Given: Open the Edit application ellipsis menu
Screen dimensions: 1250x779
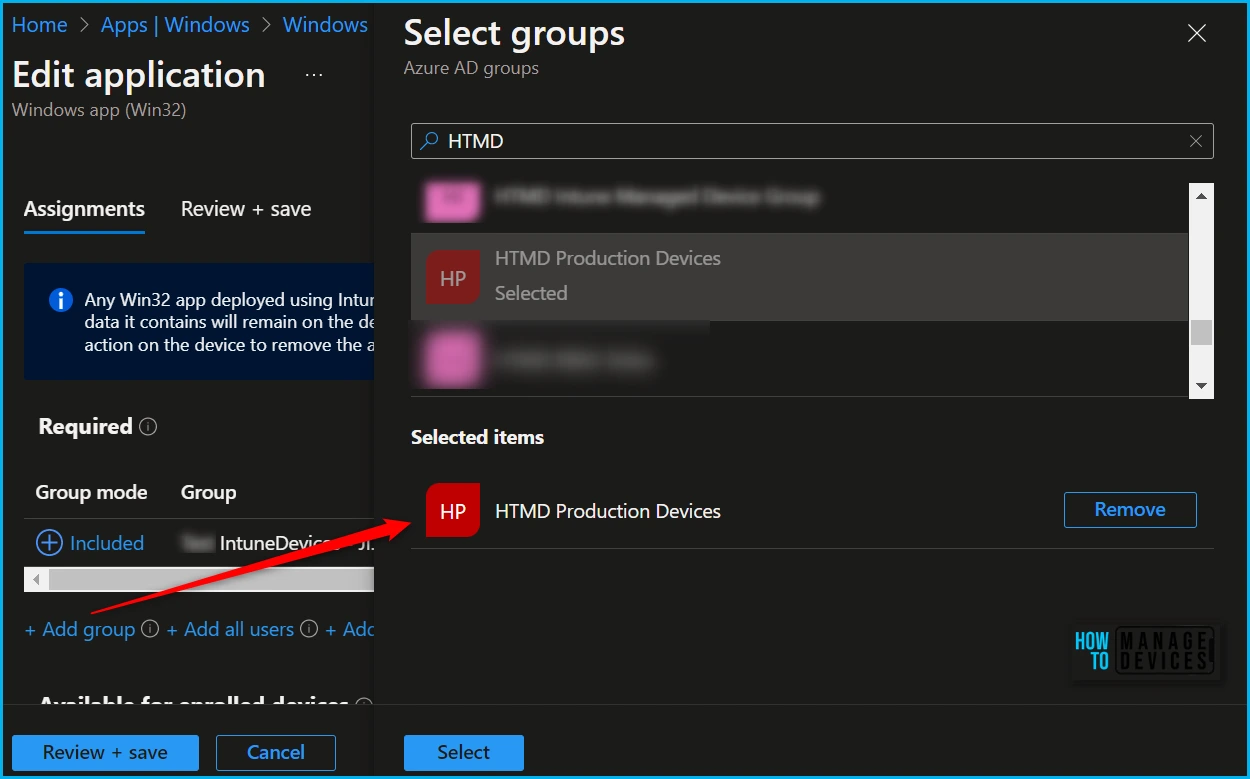Looking at the screenshot, I should click(x=314, y=76).
